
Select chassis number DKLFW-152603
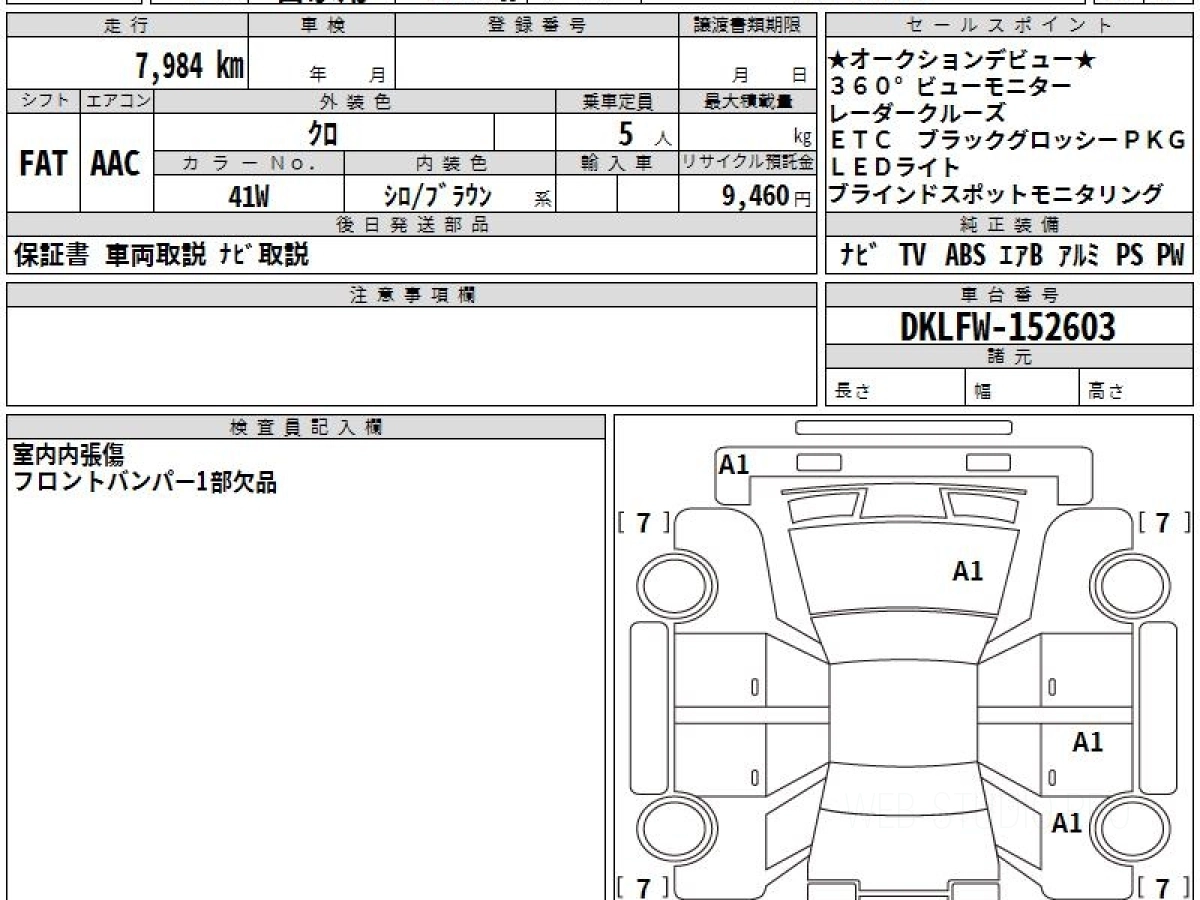pos(1008,326)
